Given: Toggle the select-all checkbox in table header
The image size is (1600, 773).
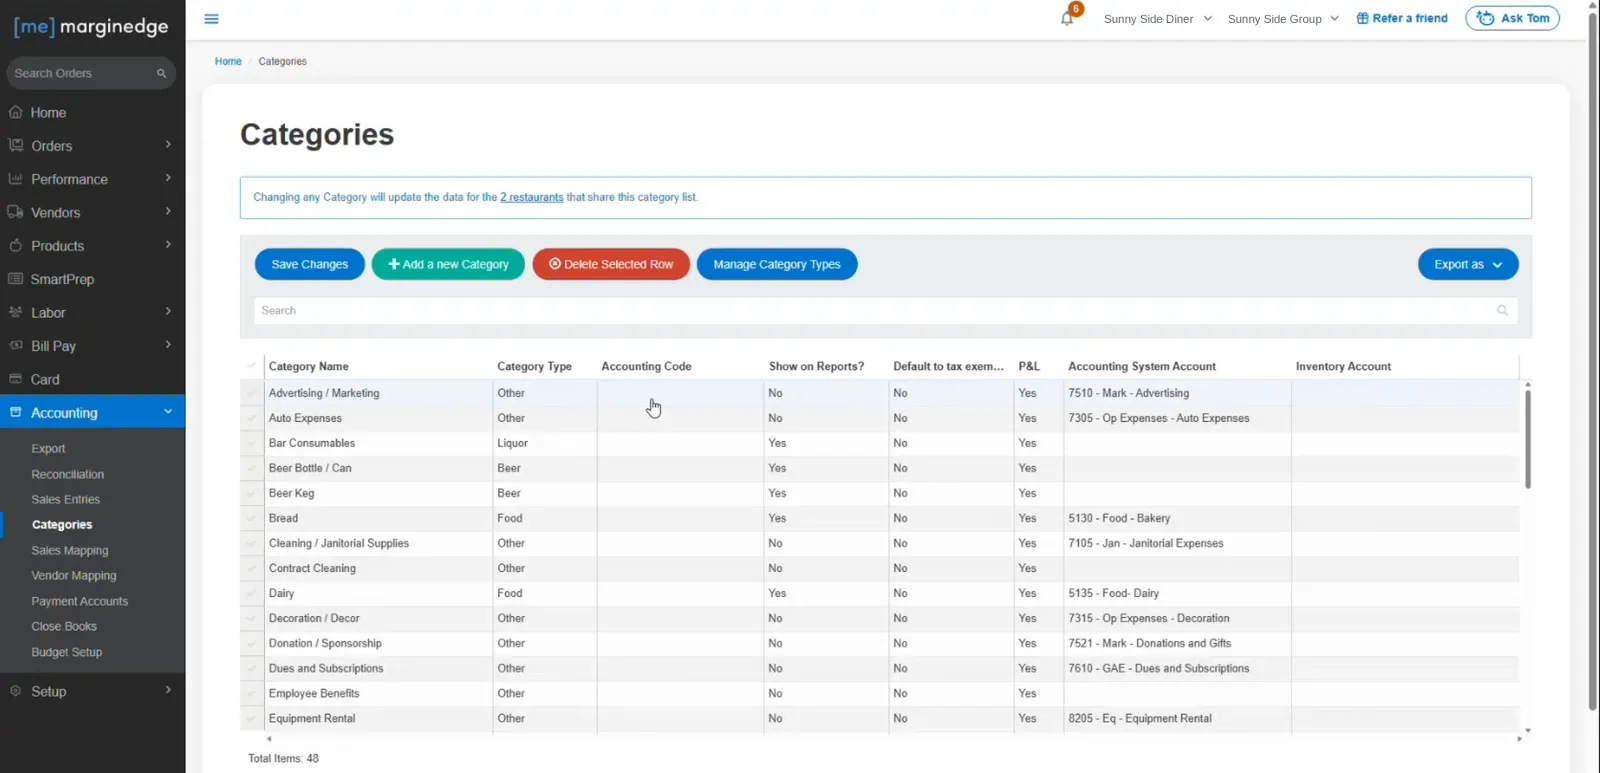Looking at the screenshot, I should pyautogui.click(x=251, y=366).
